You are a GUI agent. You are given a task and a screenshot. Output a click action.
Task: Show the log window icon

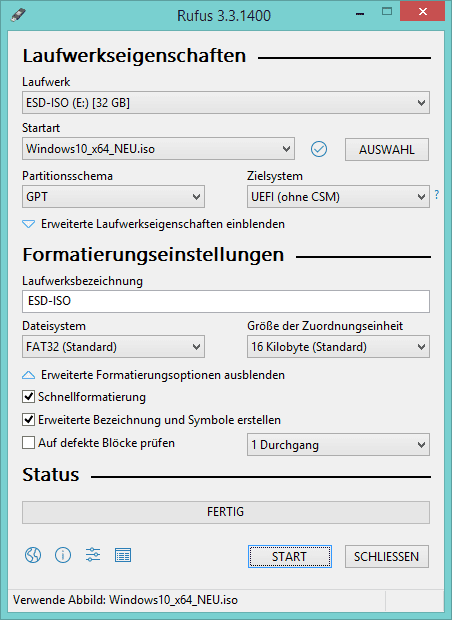pyautogui.click(x=123, y=555)
